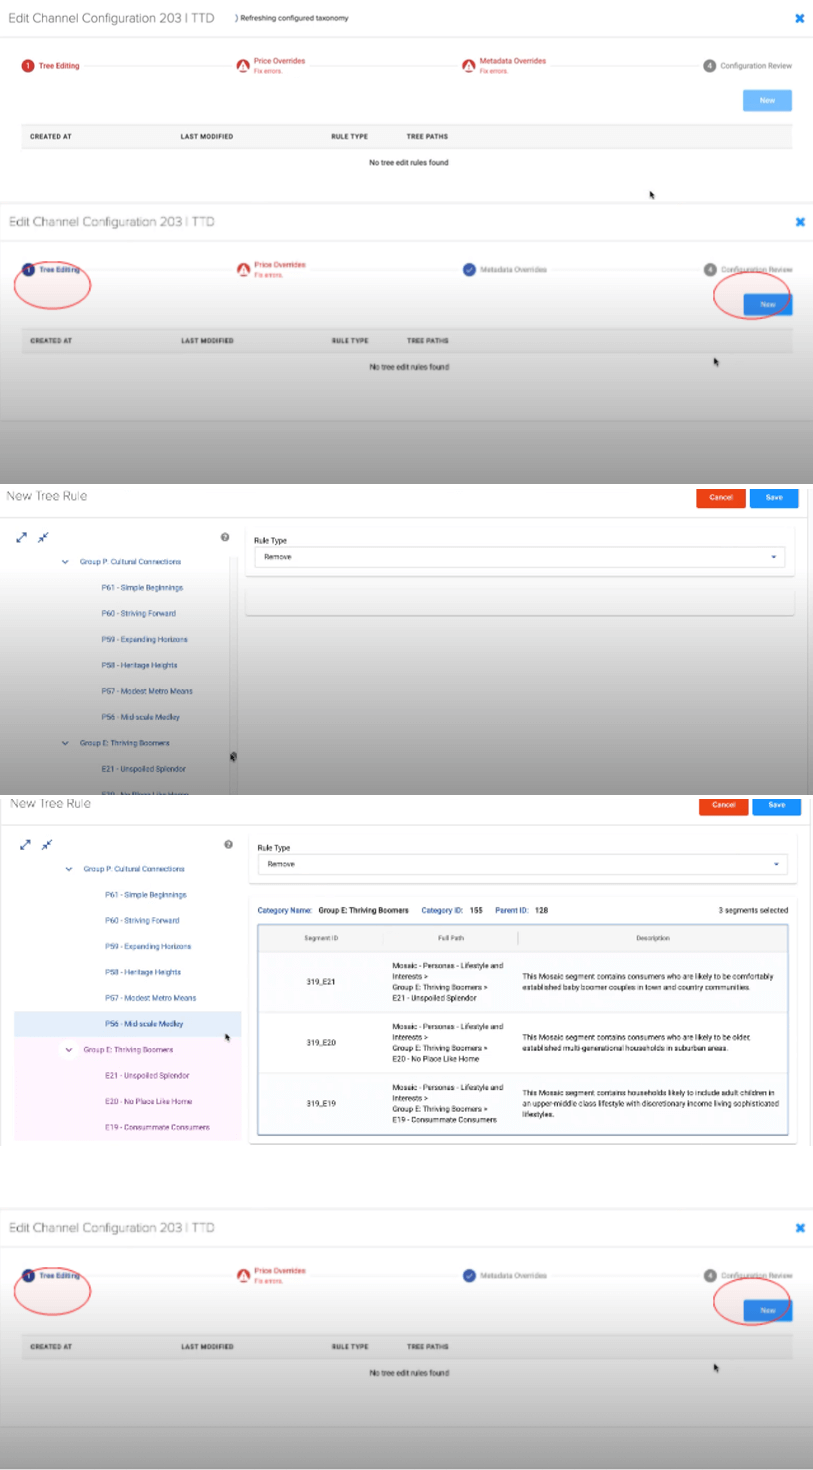Image resolution: width=813 pixels, height=1470 pixels.
Task: Click the Tree Editing step icon beside 'Refreshing configured taxonomy'
Action: point(28,66)
